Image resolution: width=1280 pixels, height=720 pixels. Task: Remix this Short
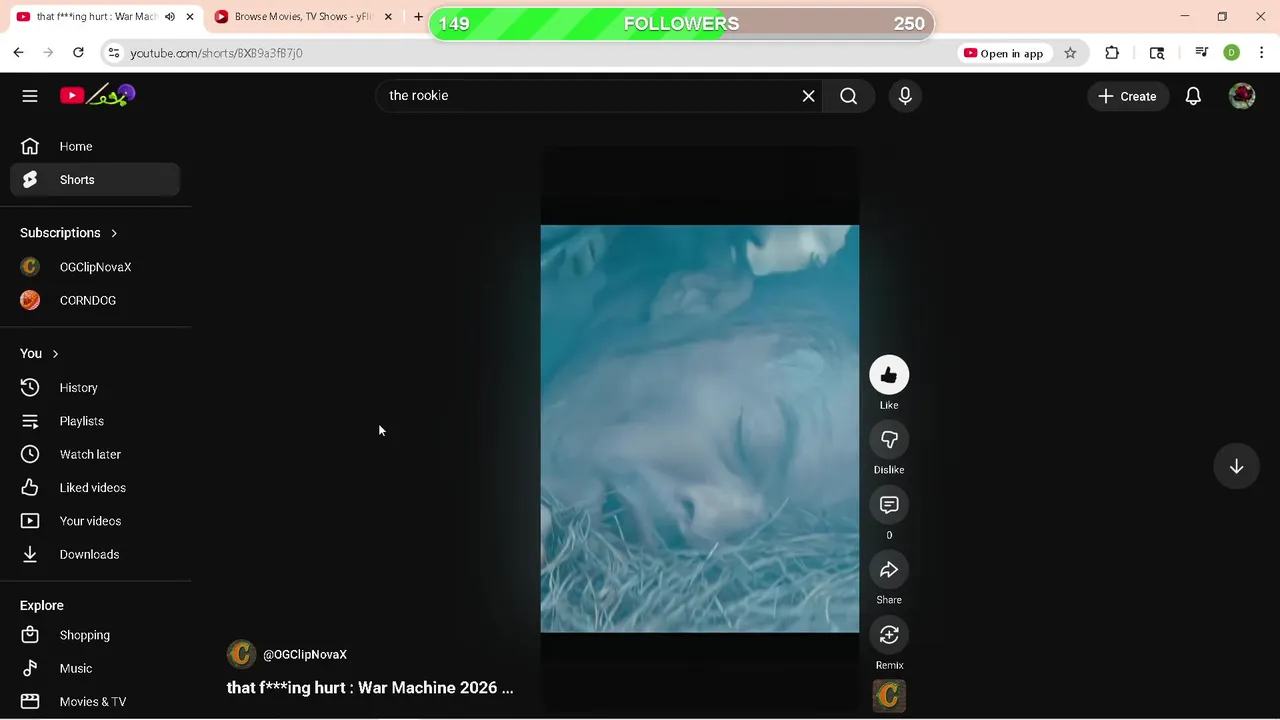coord(889,635)
